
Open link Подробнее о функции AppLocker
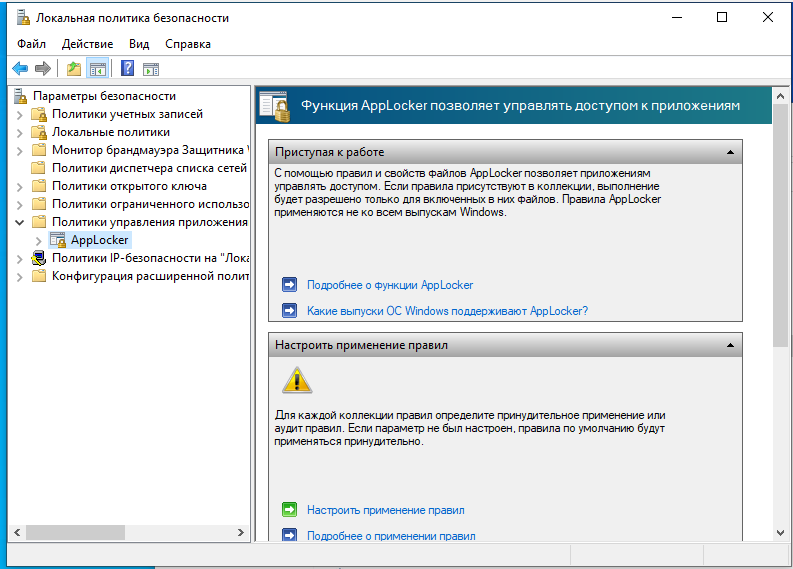390,285
